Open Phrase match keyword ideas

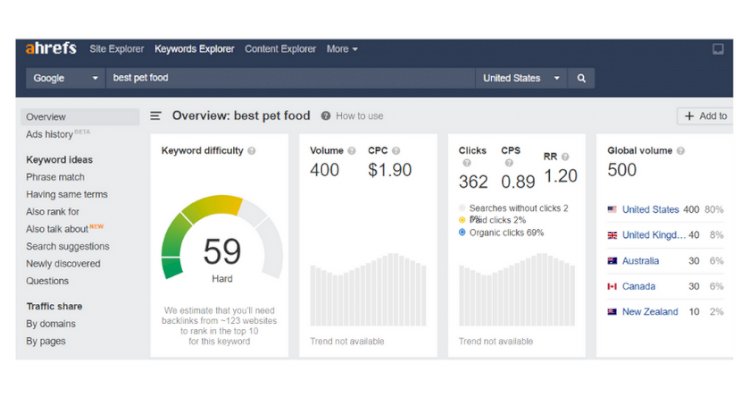tap(55, 177)
